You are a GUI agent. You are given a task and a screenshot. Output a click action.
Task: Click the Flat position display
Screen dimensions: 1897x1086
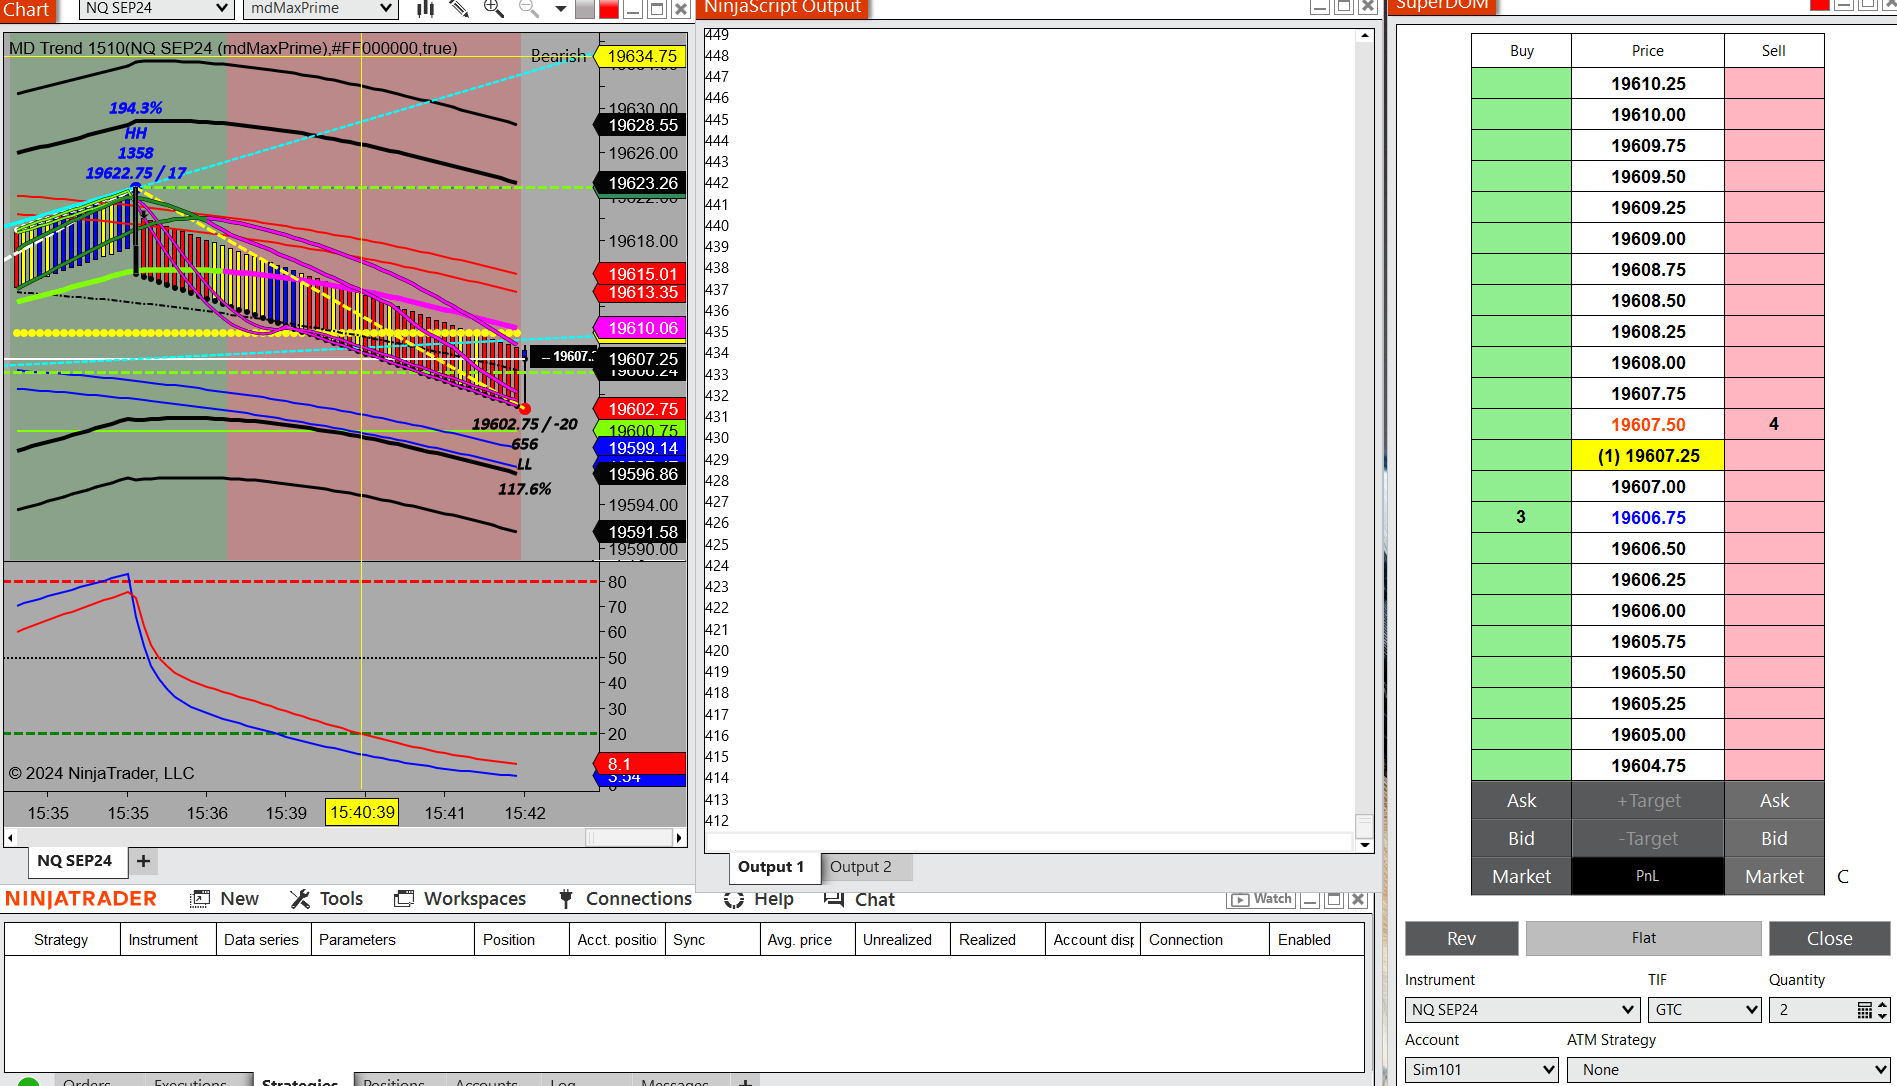tap(1644, 938)
